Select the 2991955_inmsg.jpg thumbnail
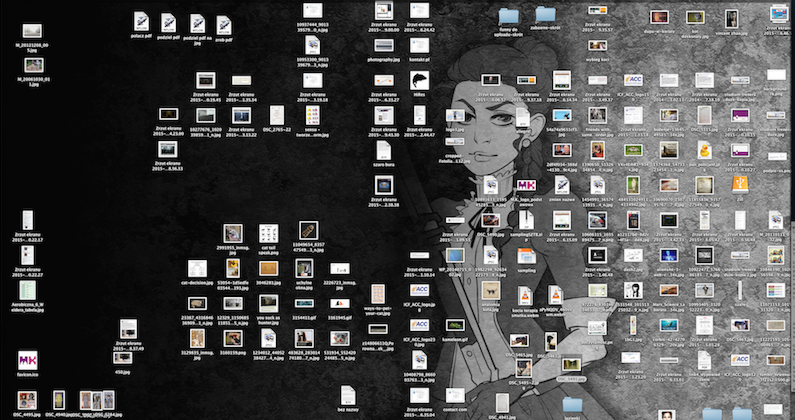Screen dimensions: 795x420 233,234
